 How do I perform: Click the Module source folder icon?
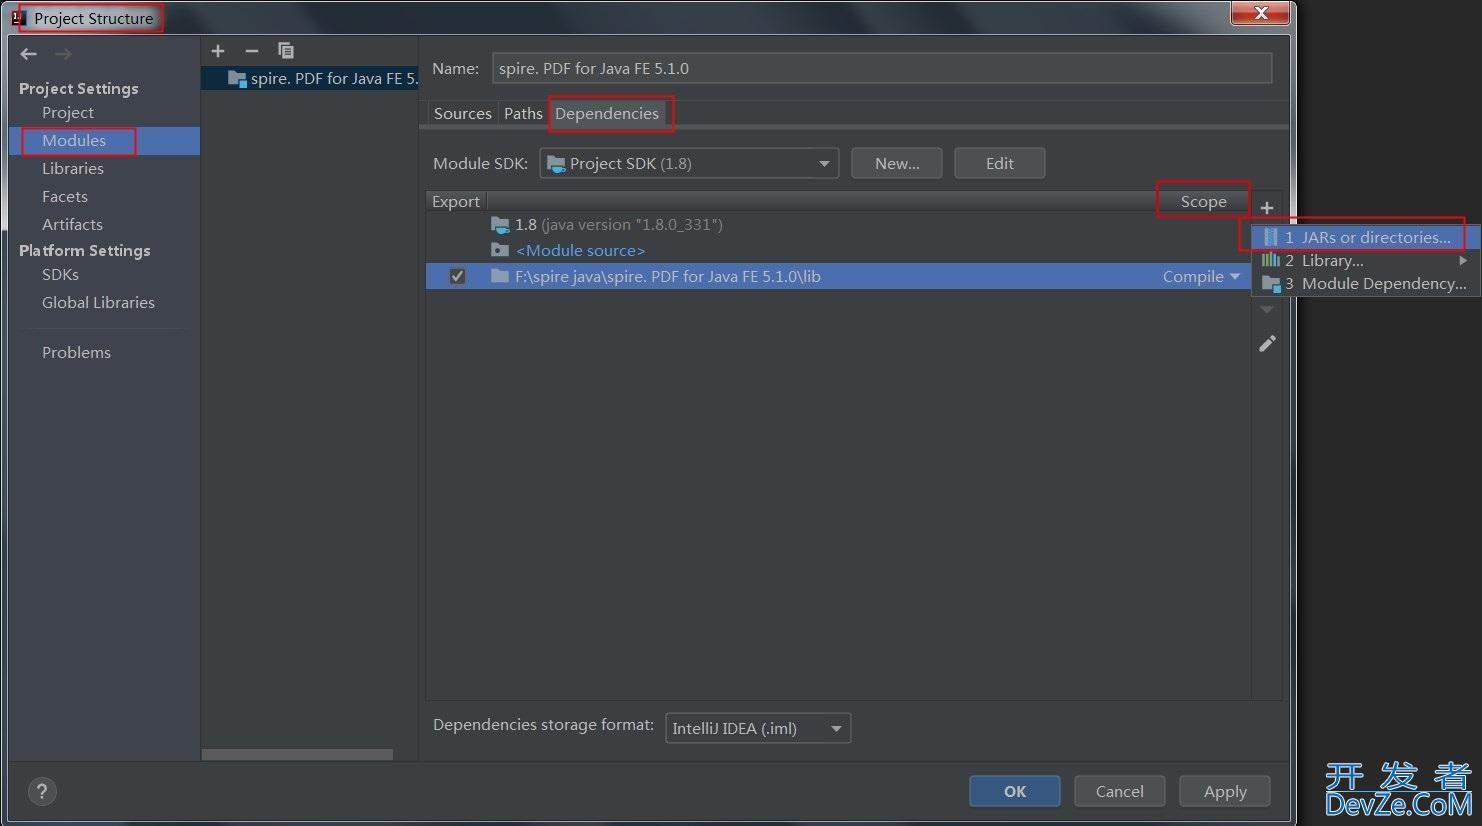(500, 250)
